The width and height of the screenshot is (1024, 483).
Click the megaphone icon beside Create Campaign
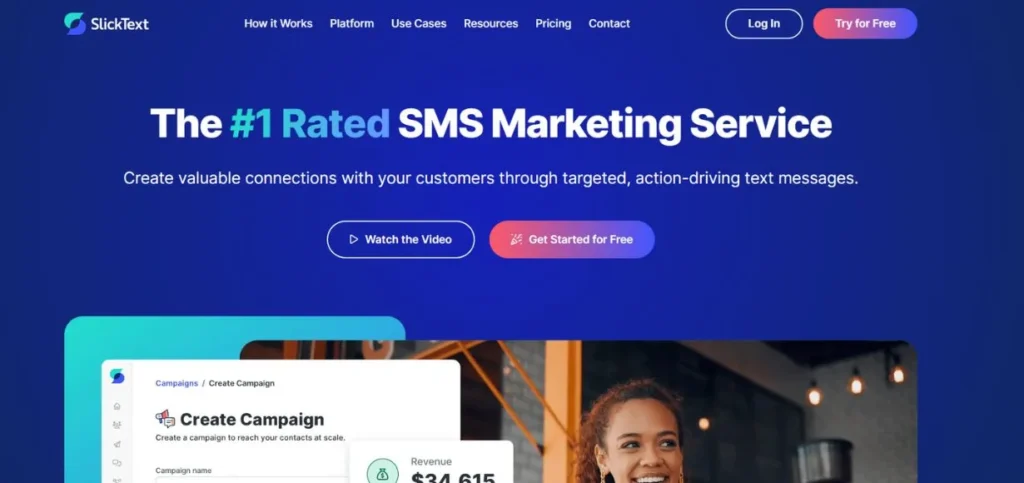(x=165, y=418)
